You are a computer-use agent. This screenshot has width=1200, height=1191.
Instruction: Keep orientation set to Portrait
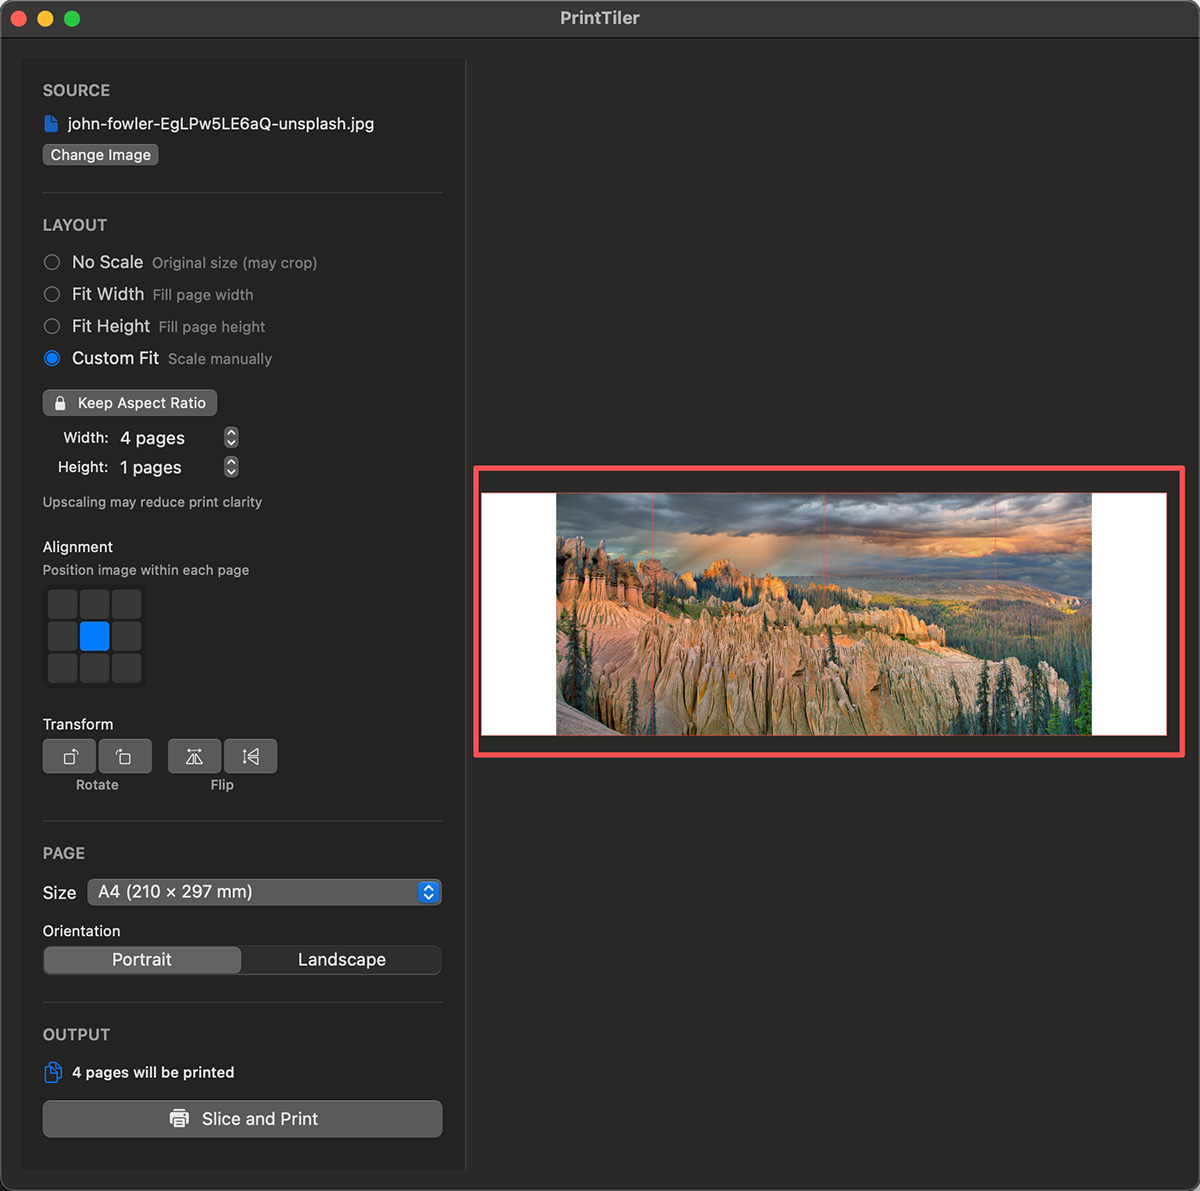tap(141, 959)
